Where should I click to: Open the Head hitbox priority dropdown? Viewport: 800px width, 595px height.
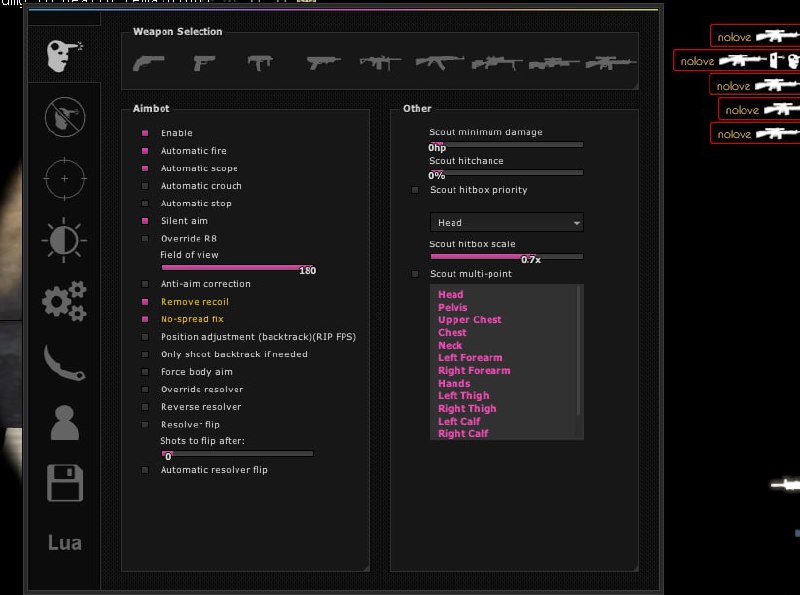(x=506, y=223)
